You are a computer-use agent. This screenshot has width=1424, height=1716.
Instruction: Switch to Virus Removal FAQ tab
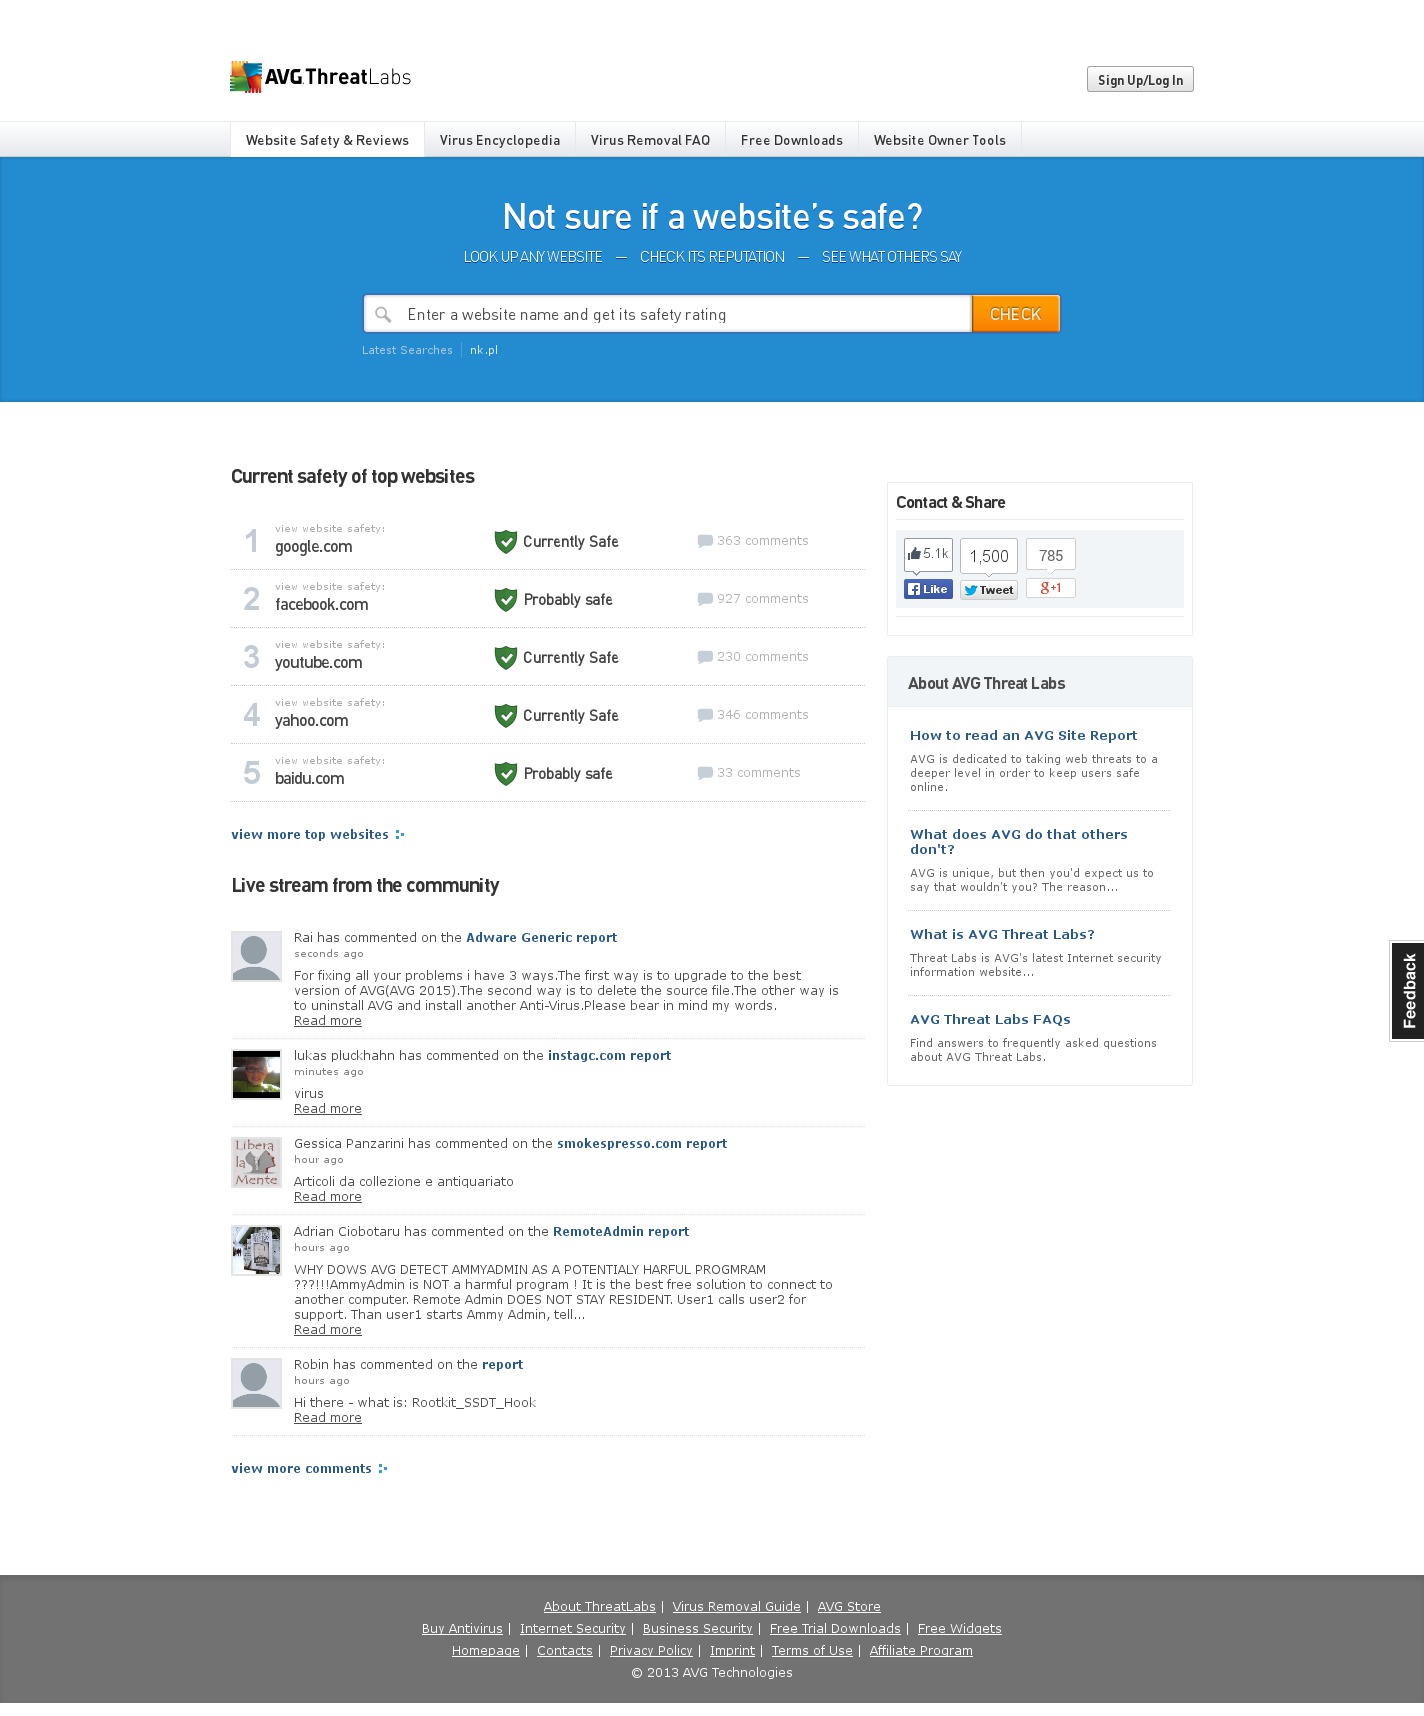point(650,140)
